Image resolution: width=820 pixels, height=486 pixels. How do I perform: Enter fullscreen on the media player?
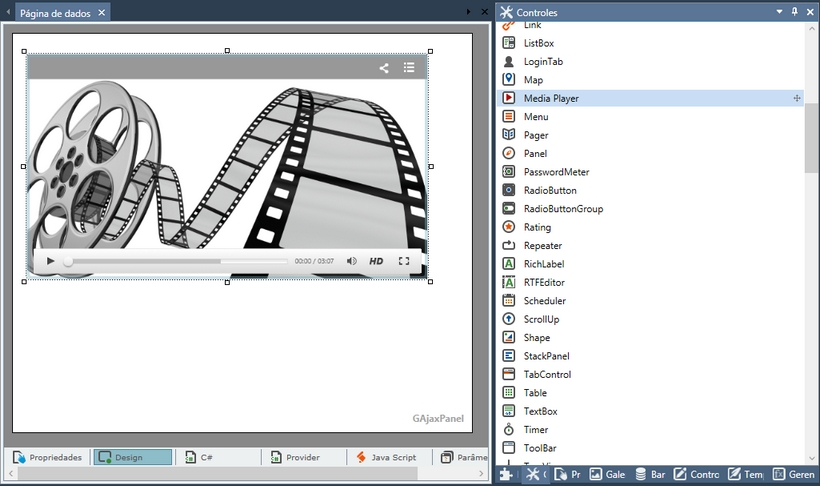pyautogui.click(x=404, y=261)
